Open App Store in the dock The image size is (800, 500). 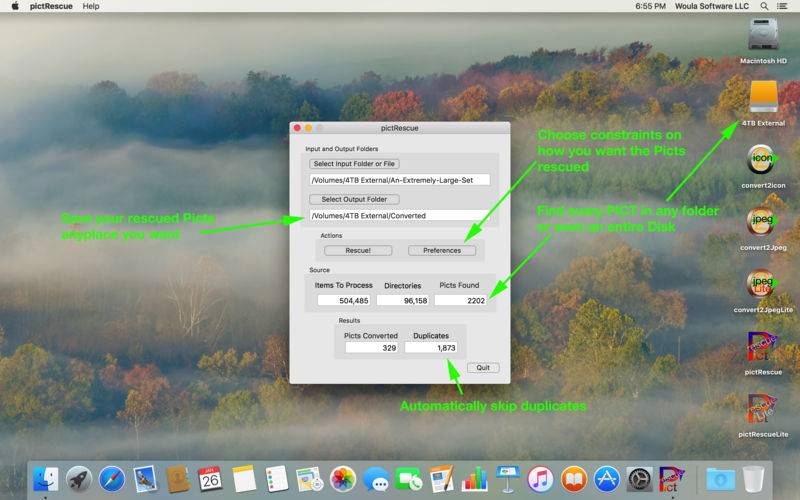607,480
